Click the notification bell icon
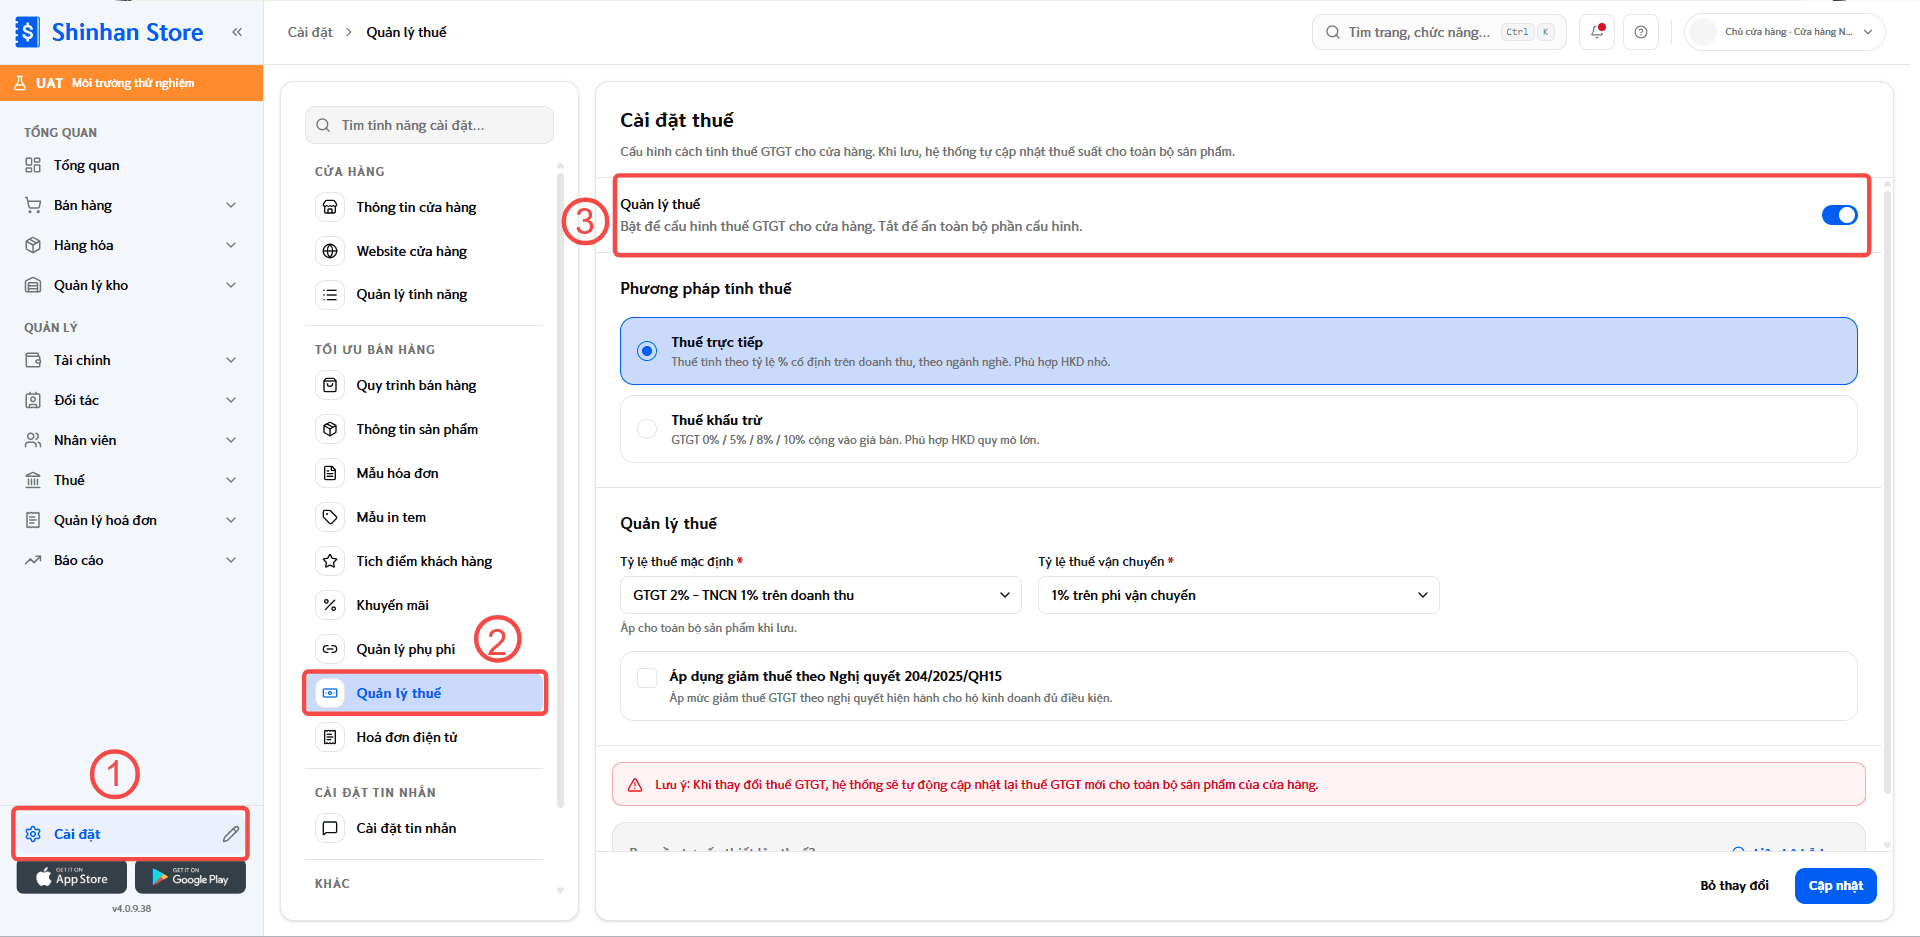This screenshot has width=1920, height=937. 1596,32
